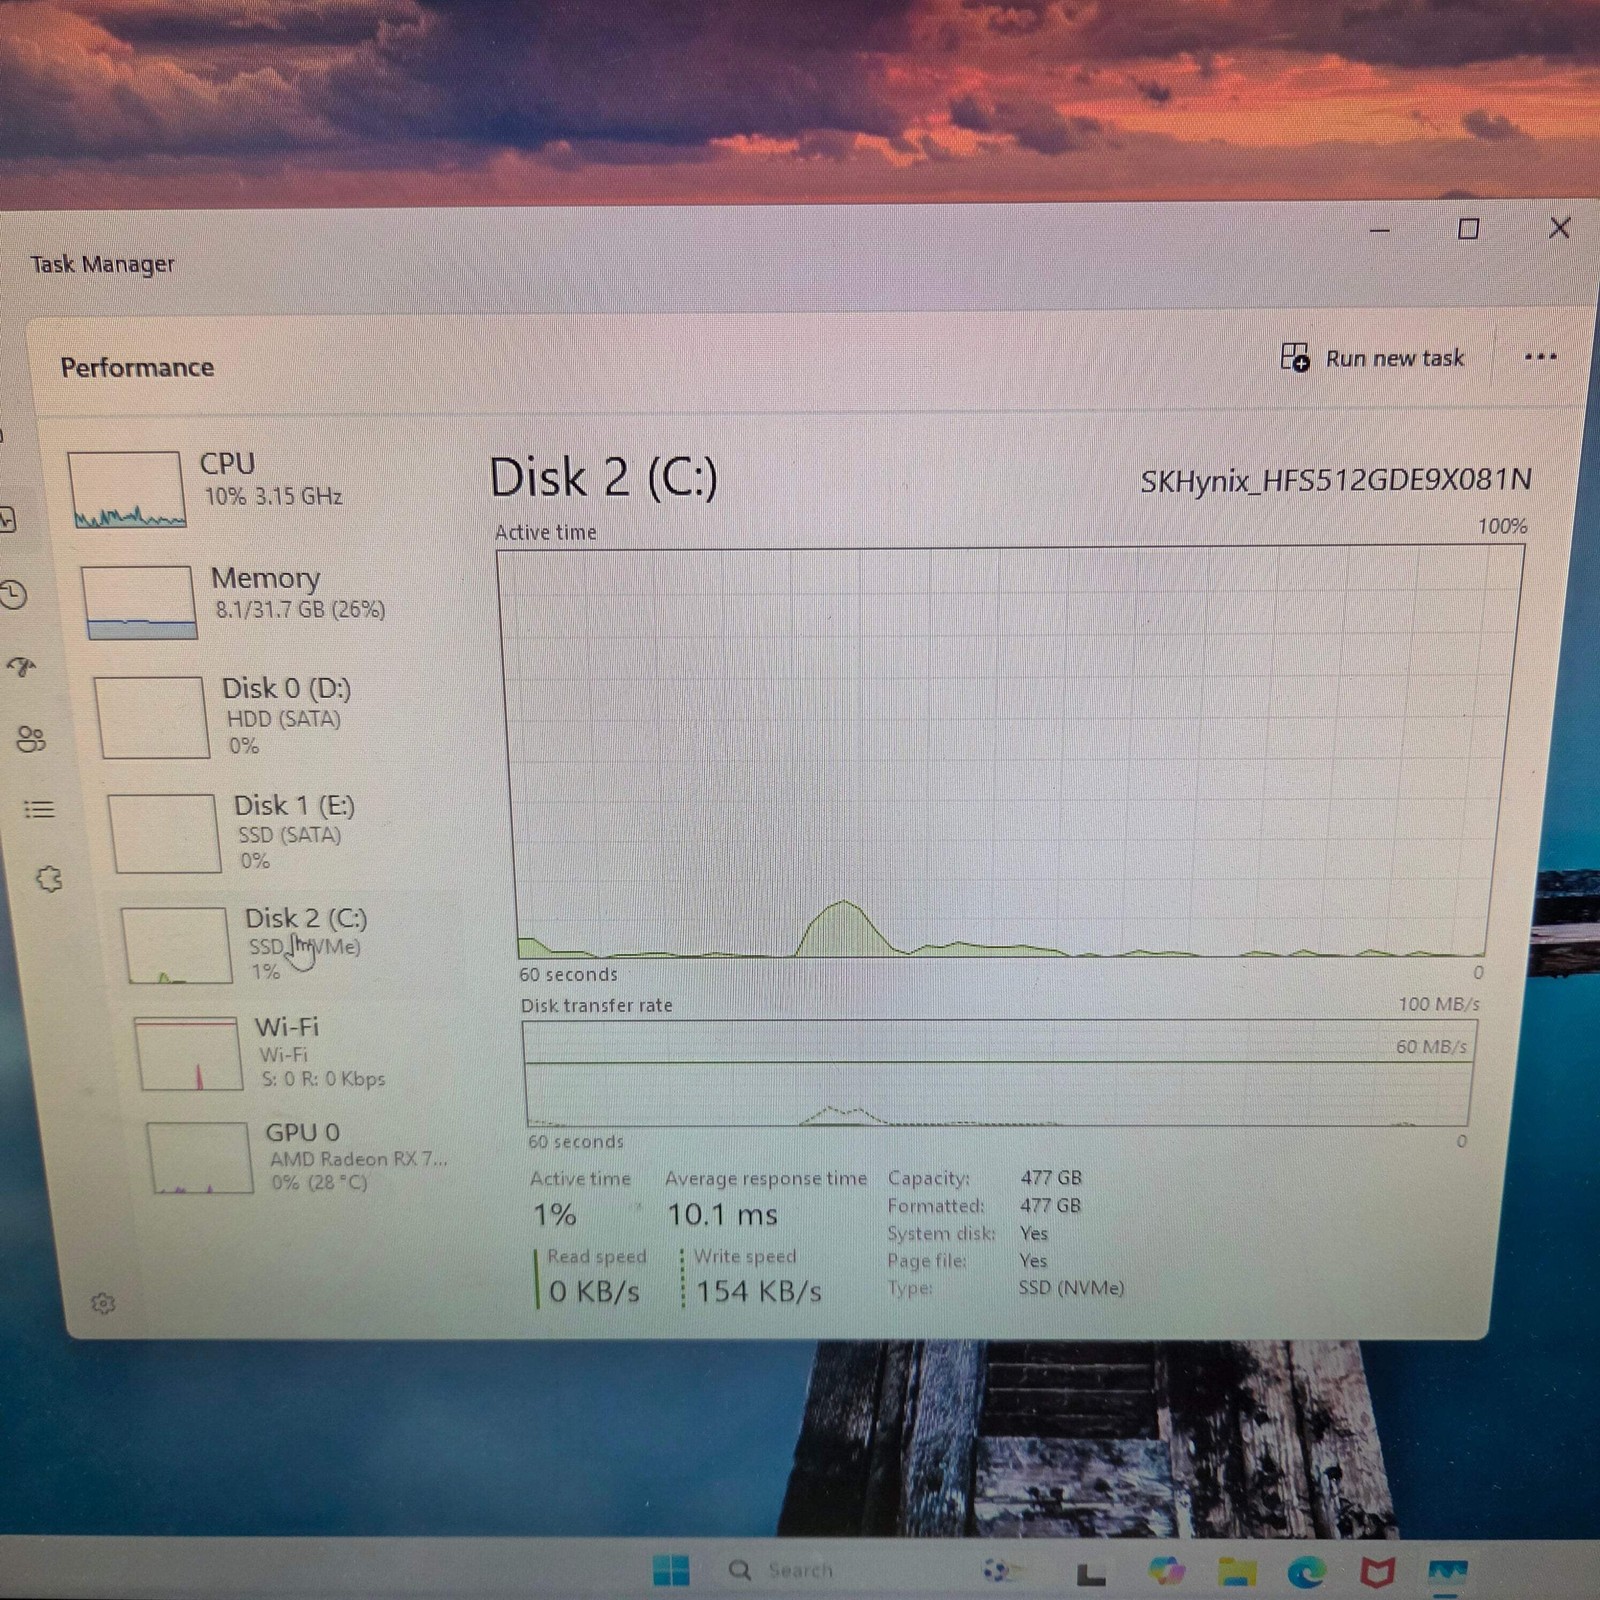Image resolution: width=1600 pixels, height=1600 pixels.
Task: Click the Disk 2 (C:) main heading
Action: (x=603, y=477)
